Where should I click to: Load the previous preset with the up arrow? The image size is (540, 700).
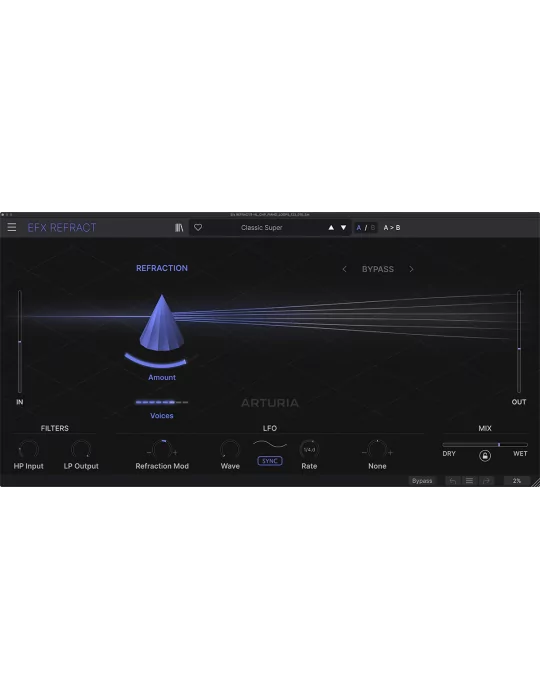click(x=331, y=228)
